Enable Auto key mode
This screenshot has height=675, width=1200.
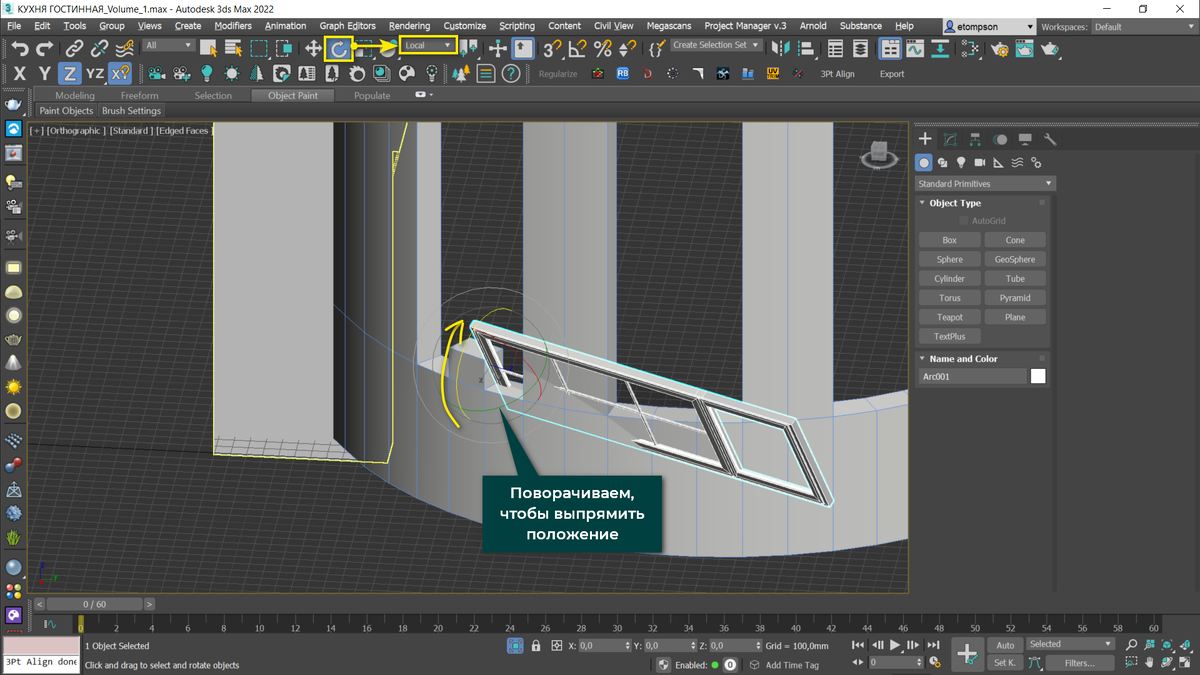tap(1005, 645)
